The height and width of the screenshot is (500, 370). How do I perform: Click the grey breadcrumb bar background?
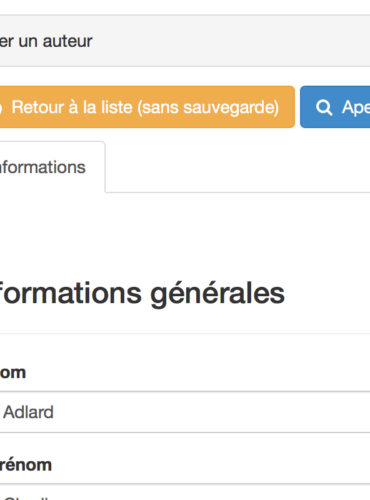[230, 41]
